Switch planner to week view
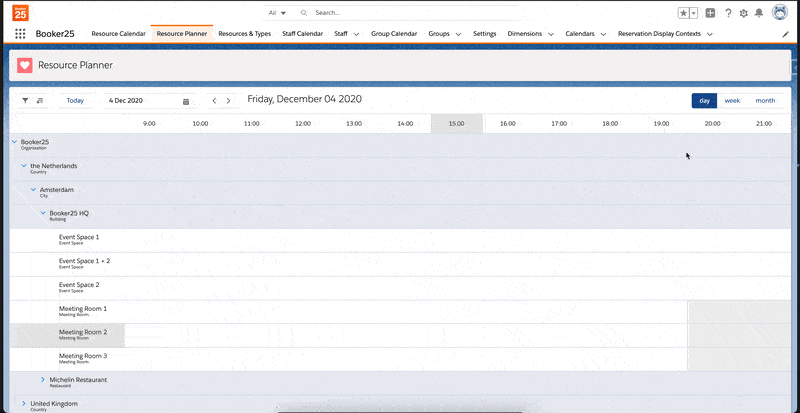The image size is (800, 413). pyautogui.click(x=732, y=101)
